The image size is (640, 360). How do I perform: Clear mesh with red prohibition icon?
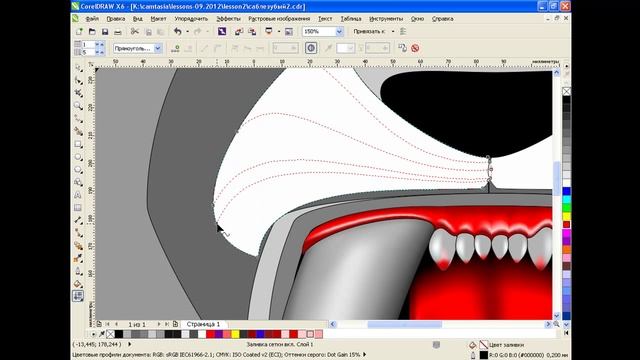click(415, 48)
